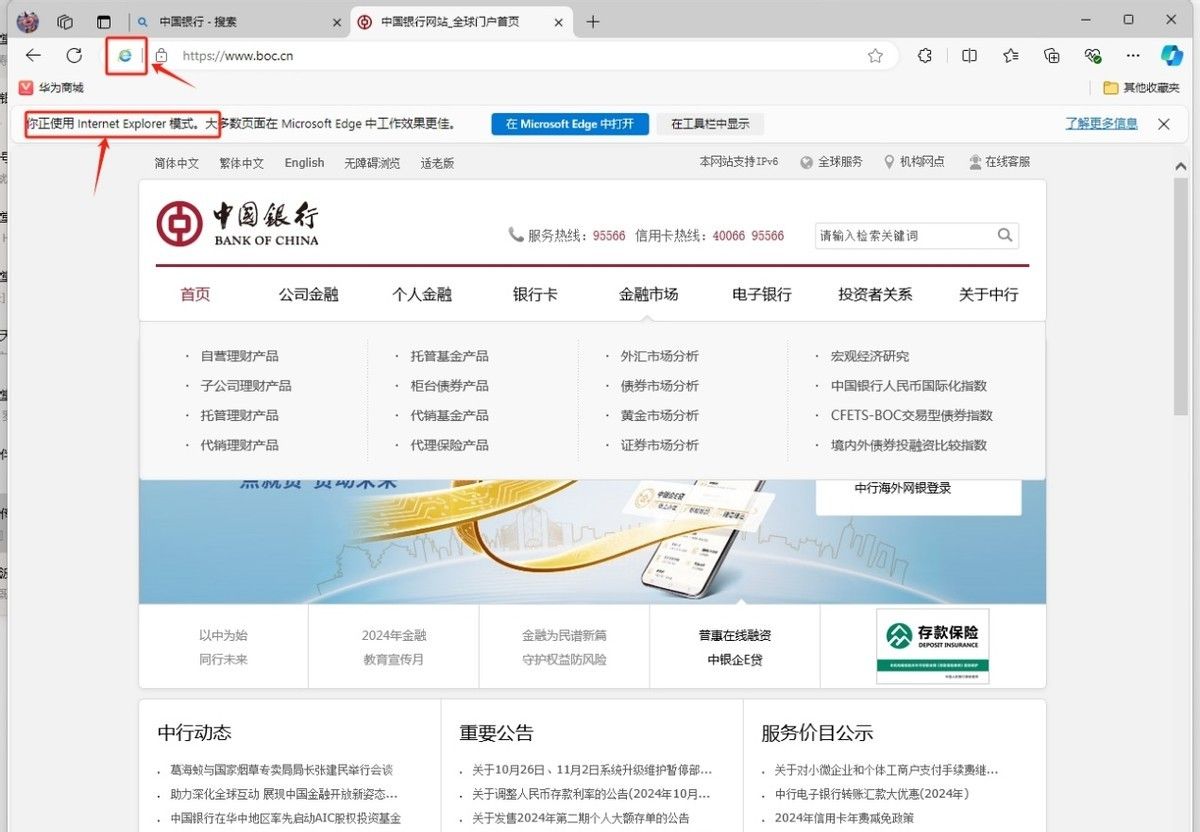Click the 在 Microsoft Edge 中打开 button
This screenshot has width=1200, height=832.
click(x=570, y=124)
